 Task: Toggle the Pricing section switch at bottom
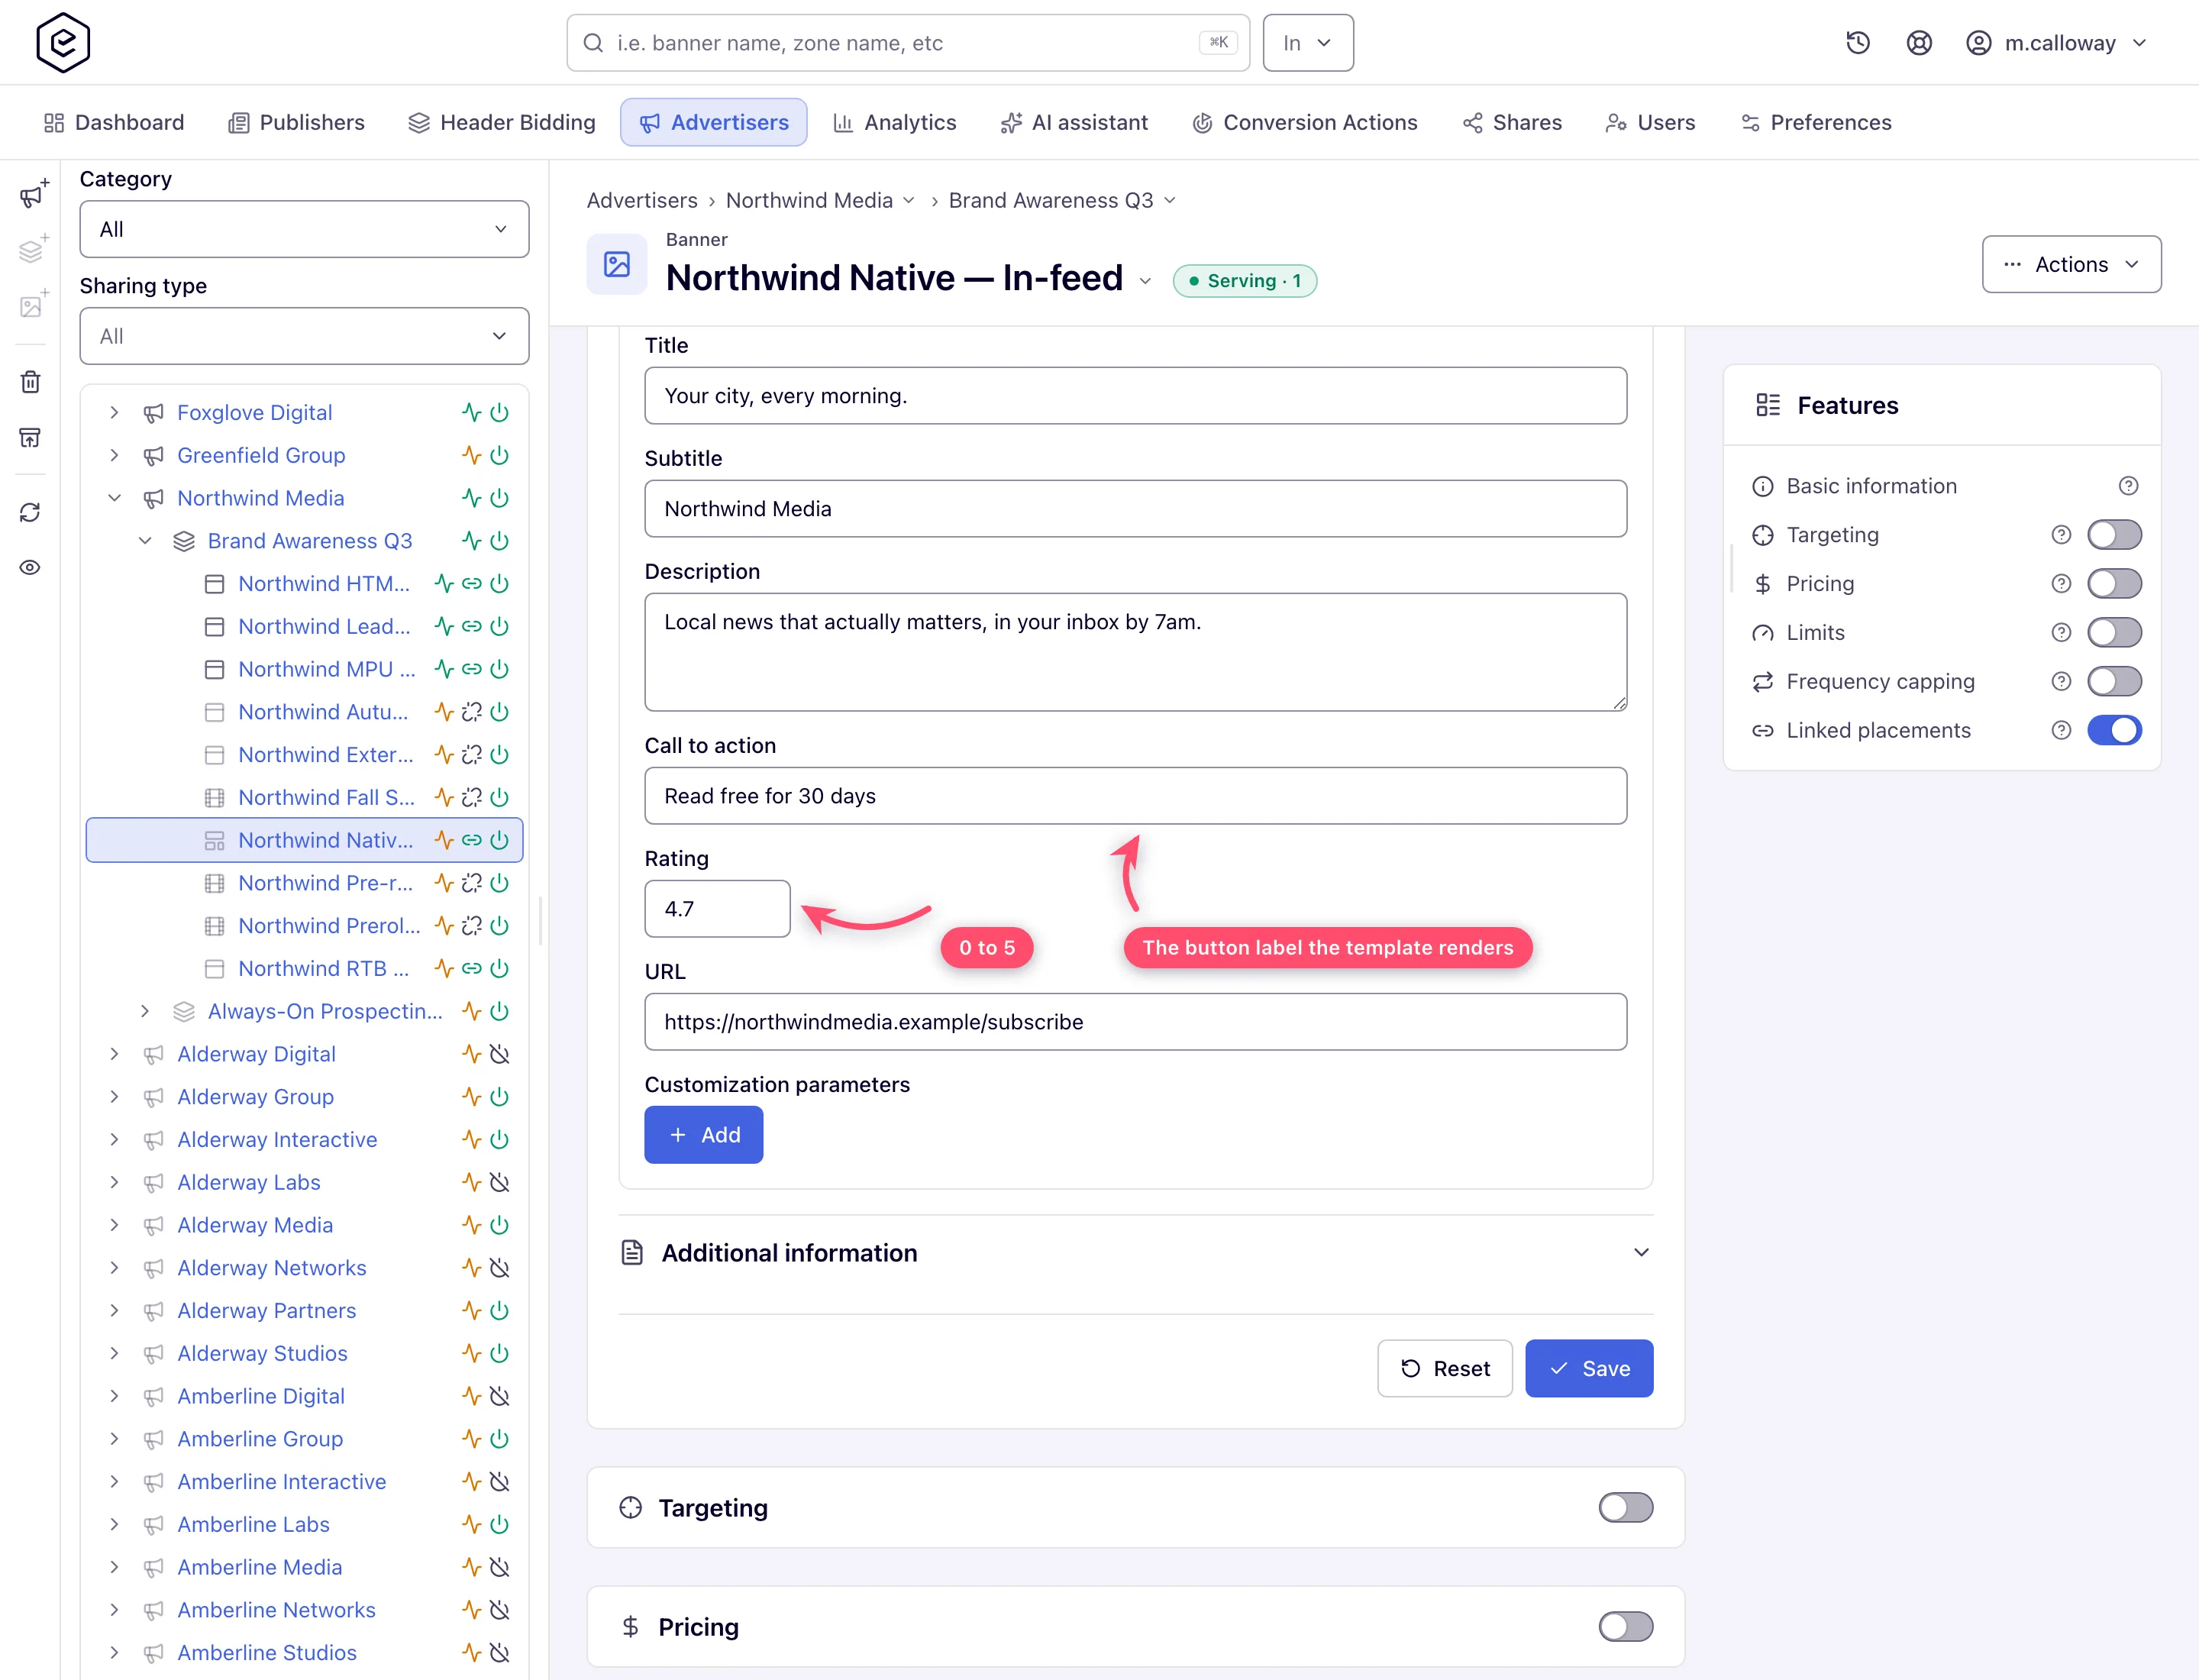(1625, 1627)
